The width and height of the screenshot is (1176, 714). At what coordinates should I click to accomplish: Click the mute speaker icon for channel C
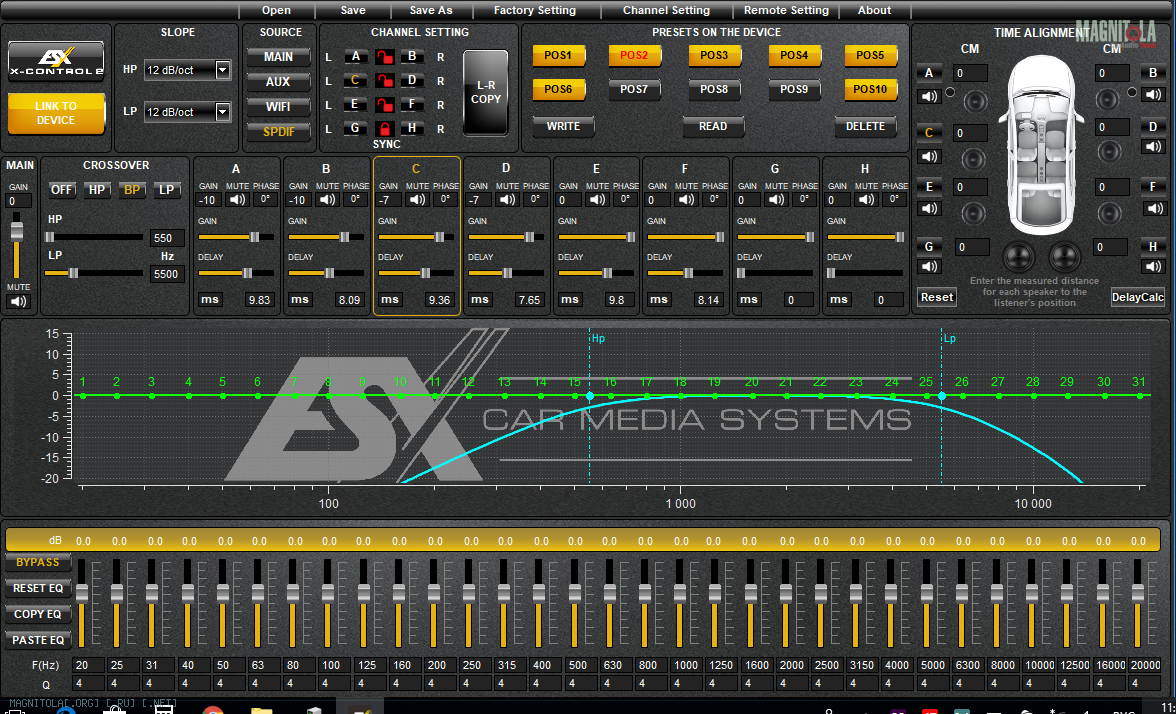click(x=417, y=200)
